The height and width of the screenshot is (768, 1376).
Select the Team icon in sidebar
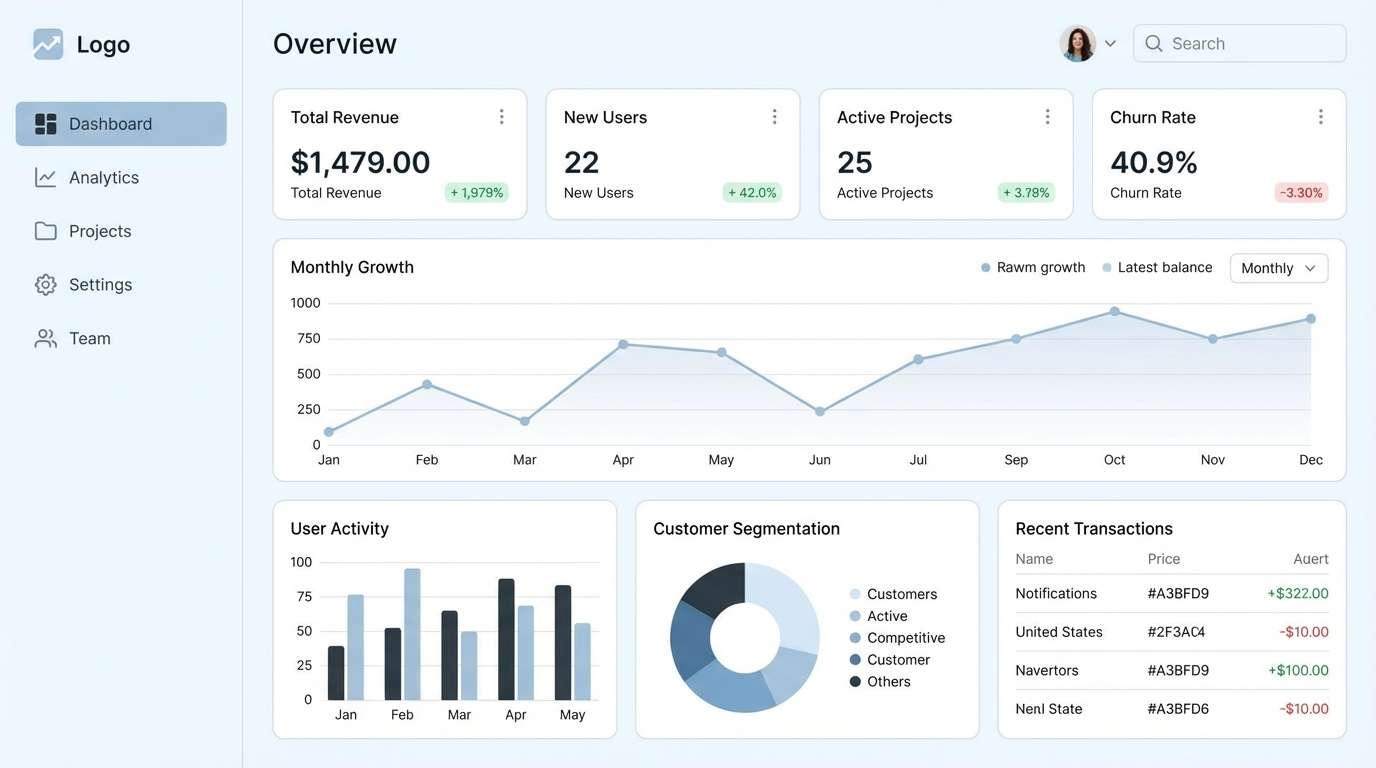coord(45,338)
